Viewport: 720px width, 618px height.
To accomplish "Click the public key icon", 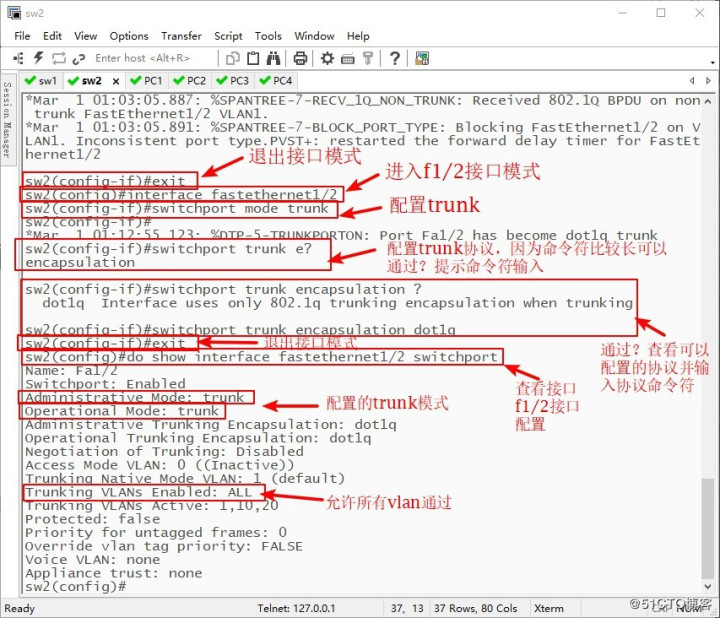I will click(x=368, y=58).
